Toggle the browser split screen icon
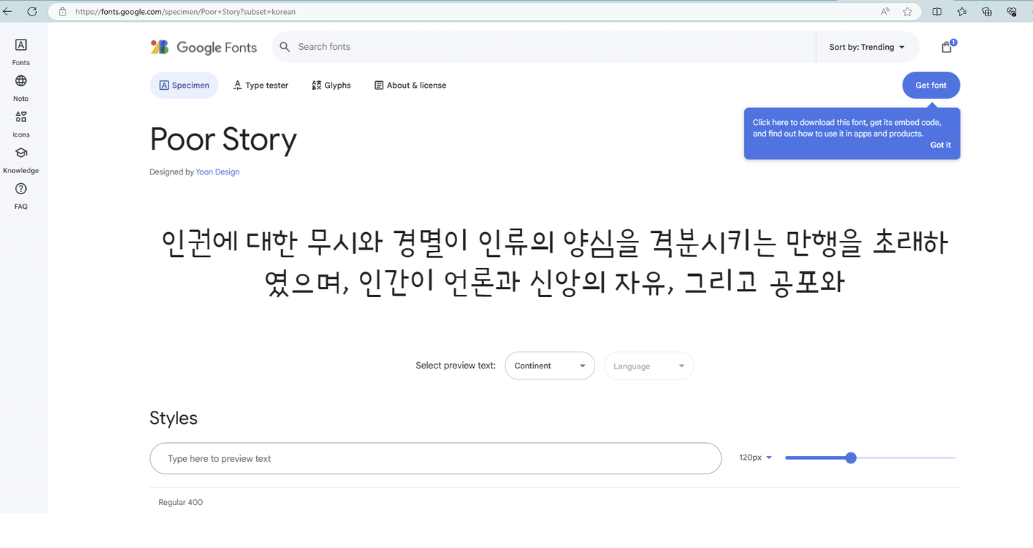Viewport: 1033px width, 548px height. pyautogui.click(x=937, y=11)
